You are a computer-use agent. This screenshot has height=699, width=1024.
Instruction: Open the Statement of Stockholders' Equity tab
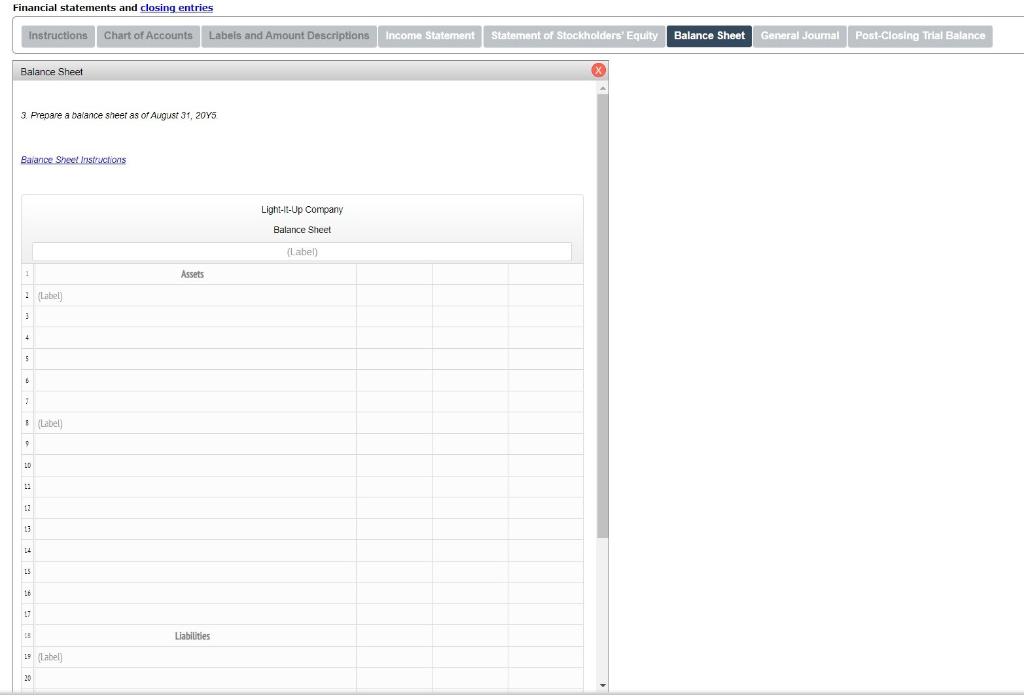[x=576, y=35]
